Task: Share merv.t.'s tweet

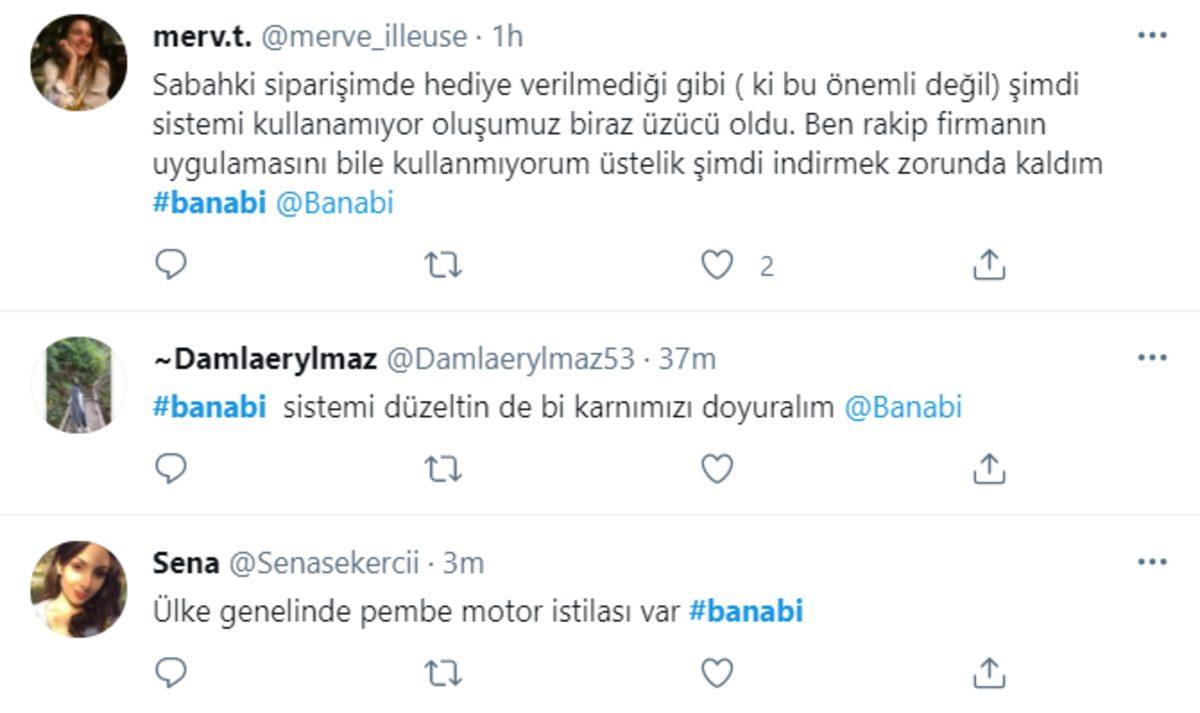Action: tap(991, 263)
